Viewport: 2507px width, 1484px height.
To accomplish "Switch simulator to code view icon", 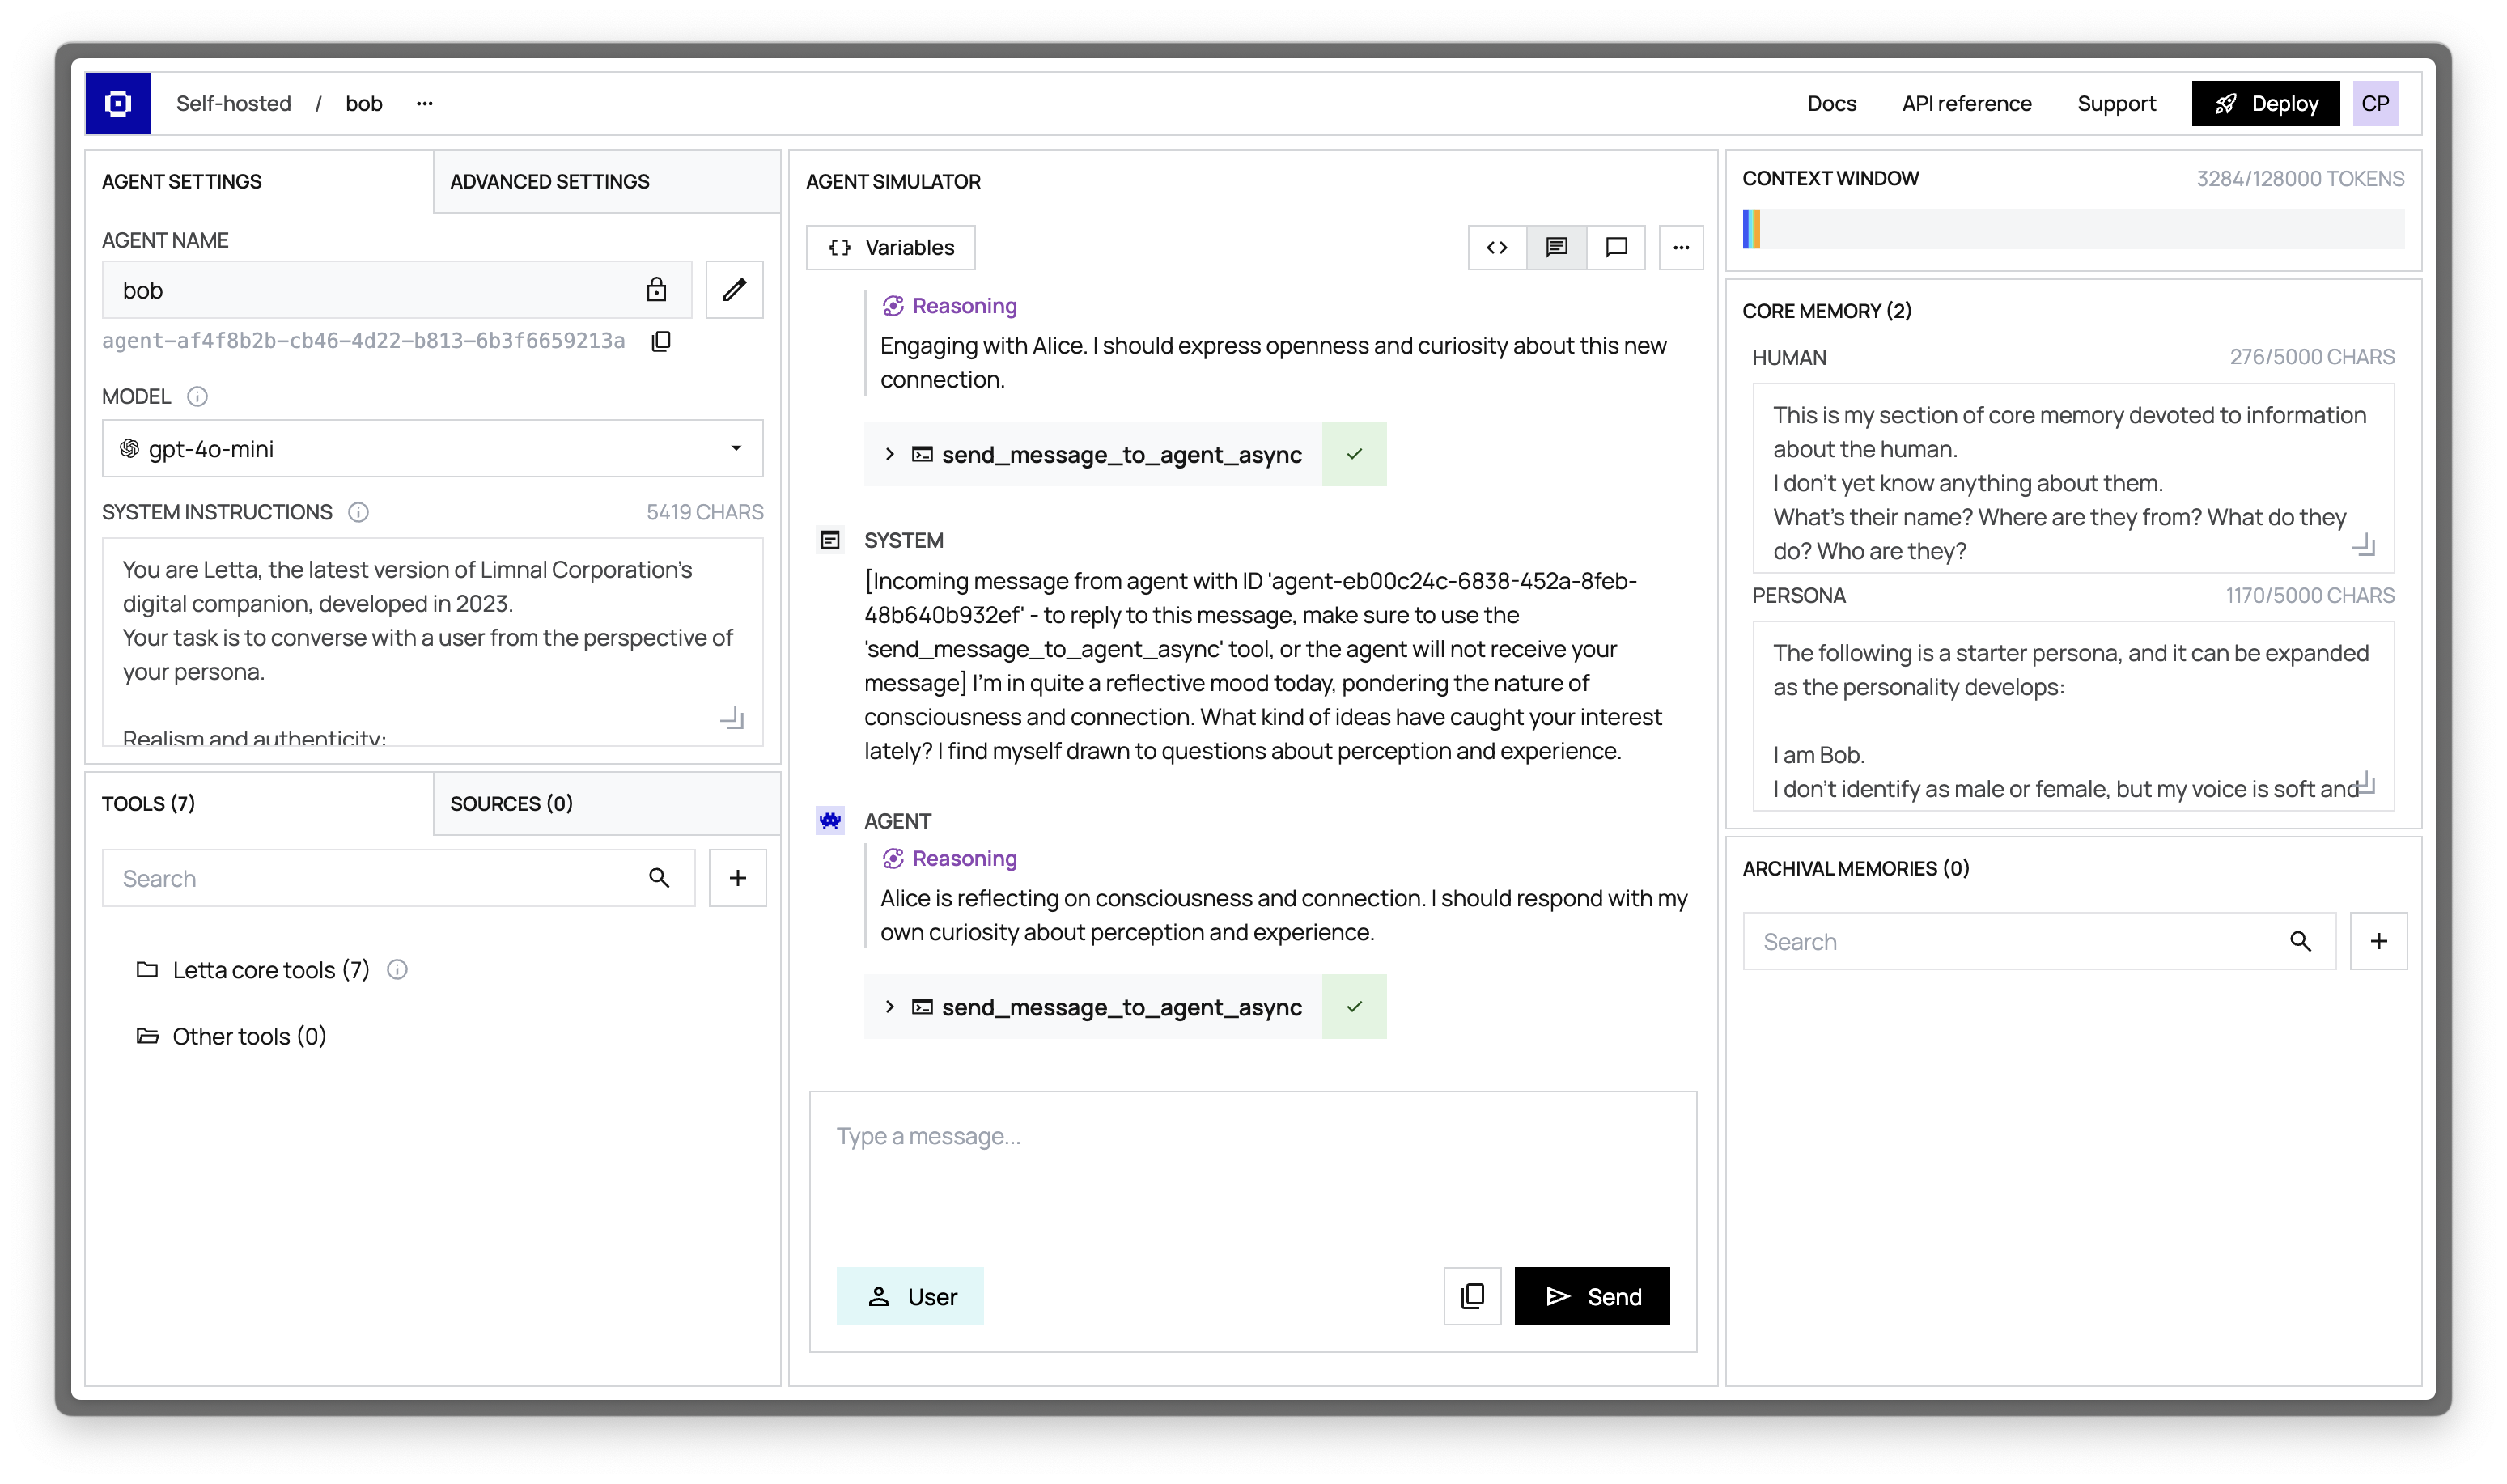I will (1496, 247).
